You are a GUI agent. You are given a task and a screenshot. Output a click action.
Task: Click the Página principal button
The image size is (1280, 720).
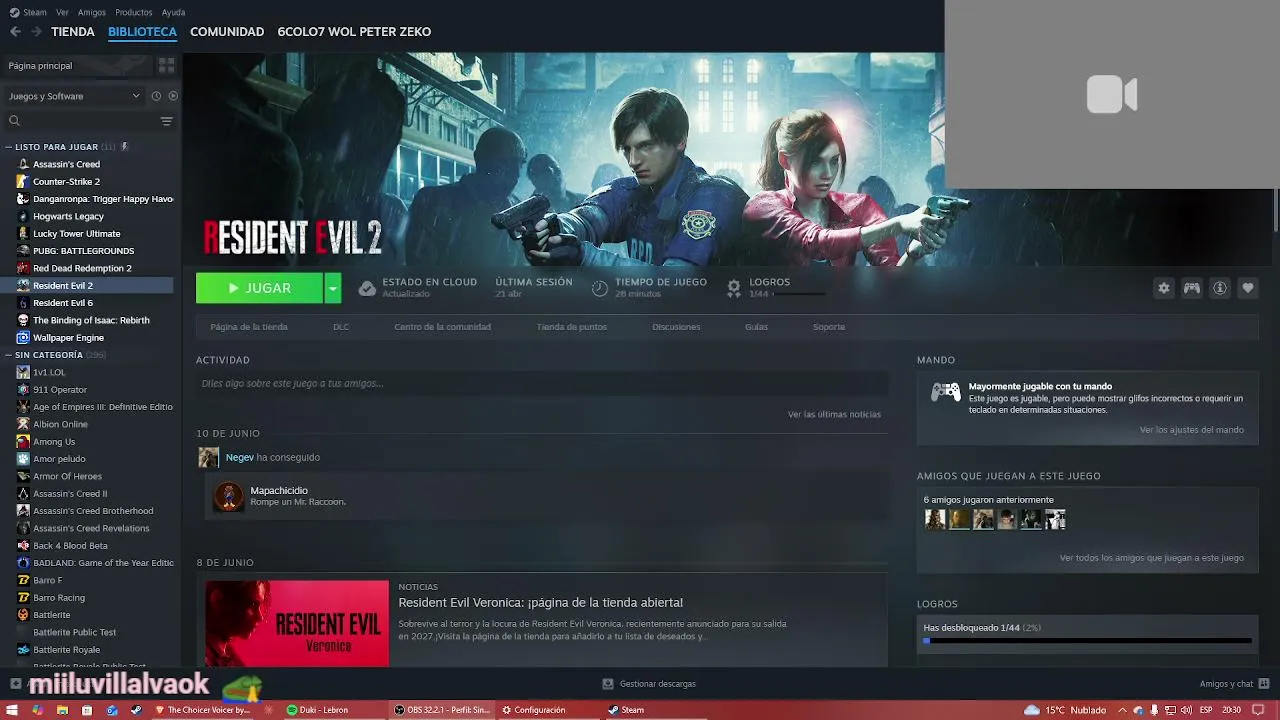tap(78, 65)
